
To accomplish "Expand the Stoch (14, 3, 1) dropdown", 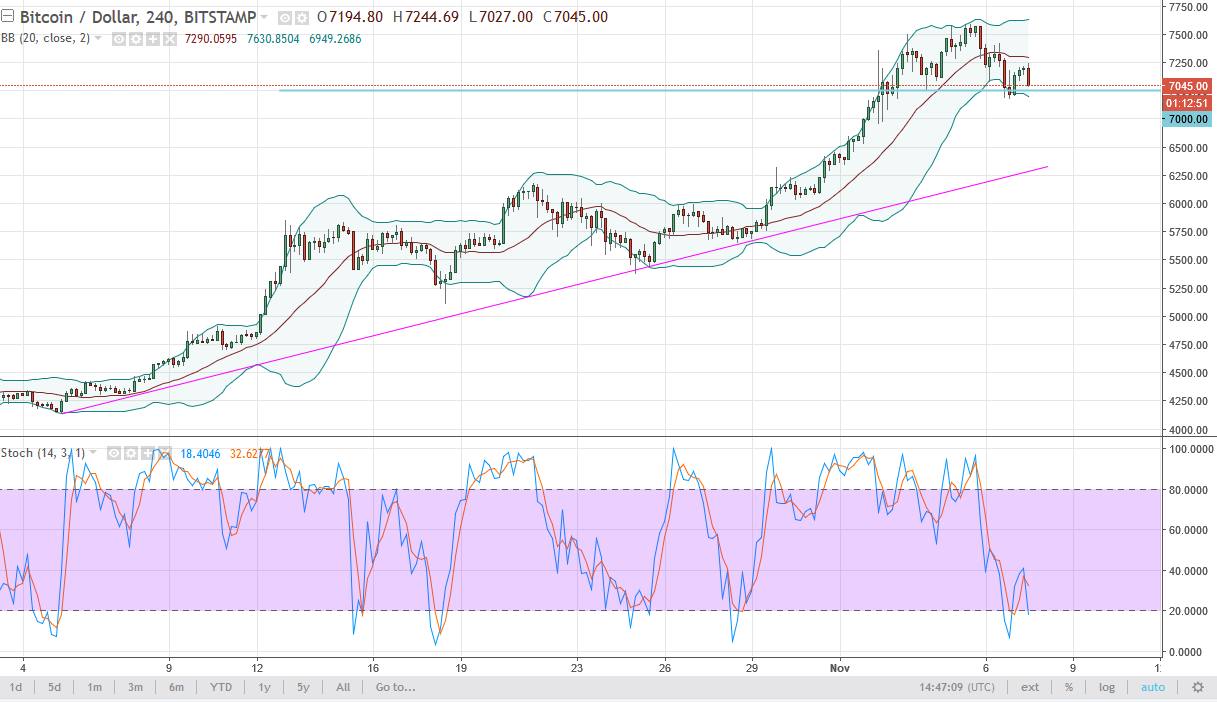I will (x=93, y=452).
